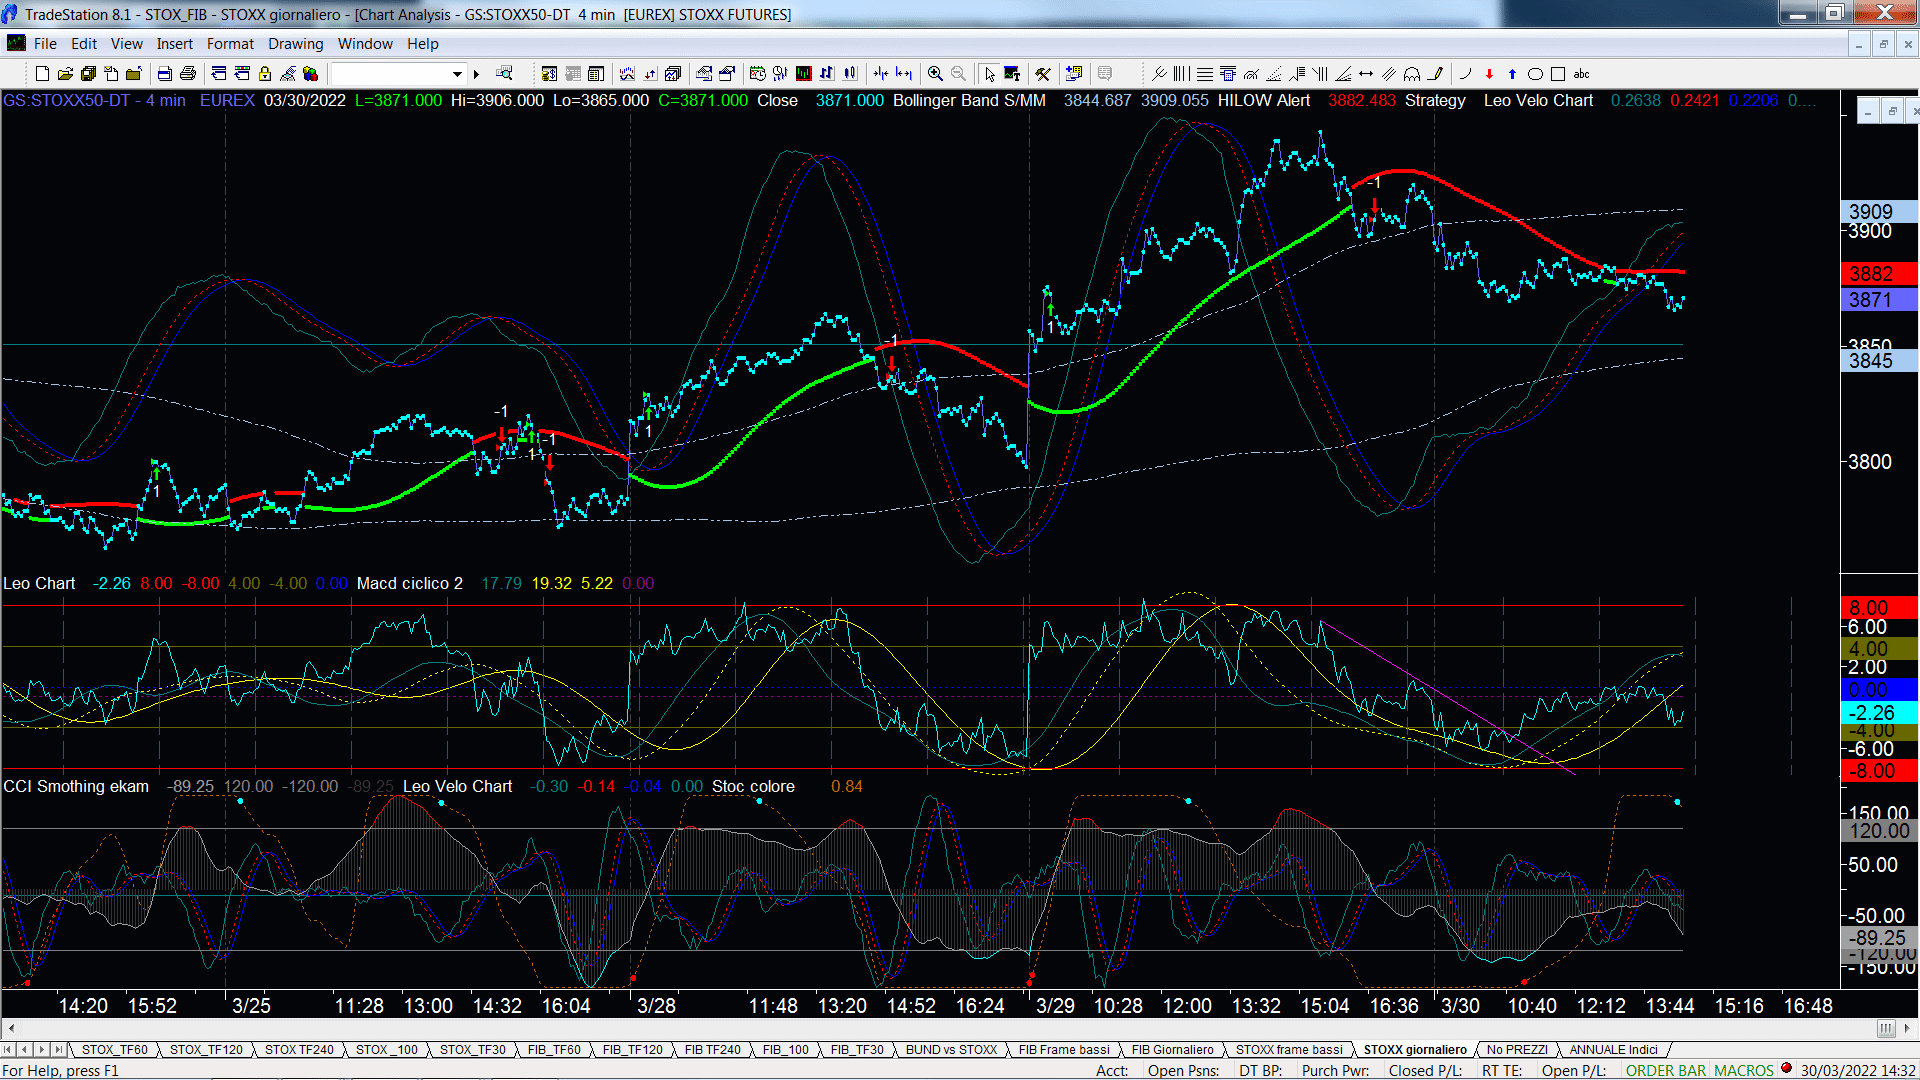Click the New document icon

click(42, 74)
